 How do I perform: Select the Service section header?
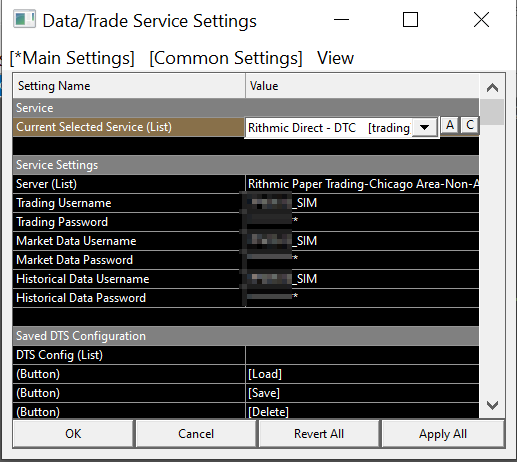(x=246, y=108)
